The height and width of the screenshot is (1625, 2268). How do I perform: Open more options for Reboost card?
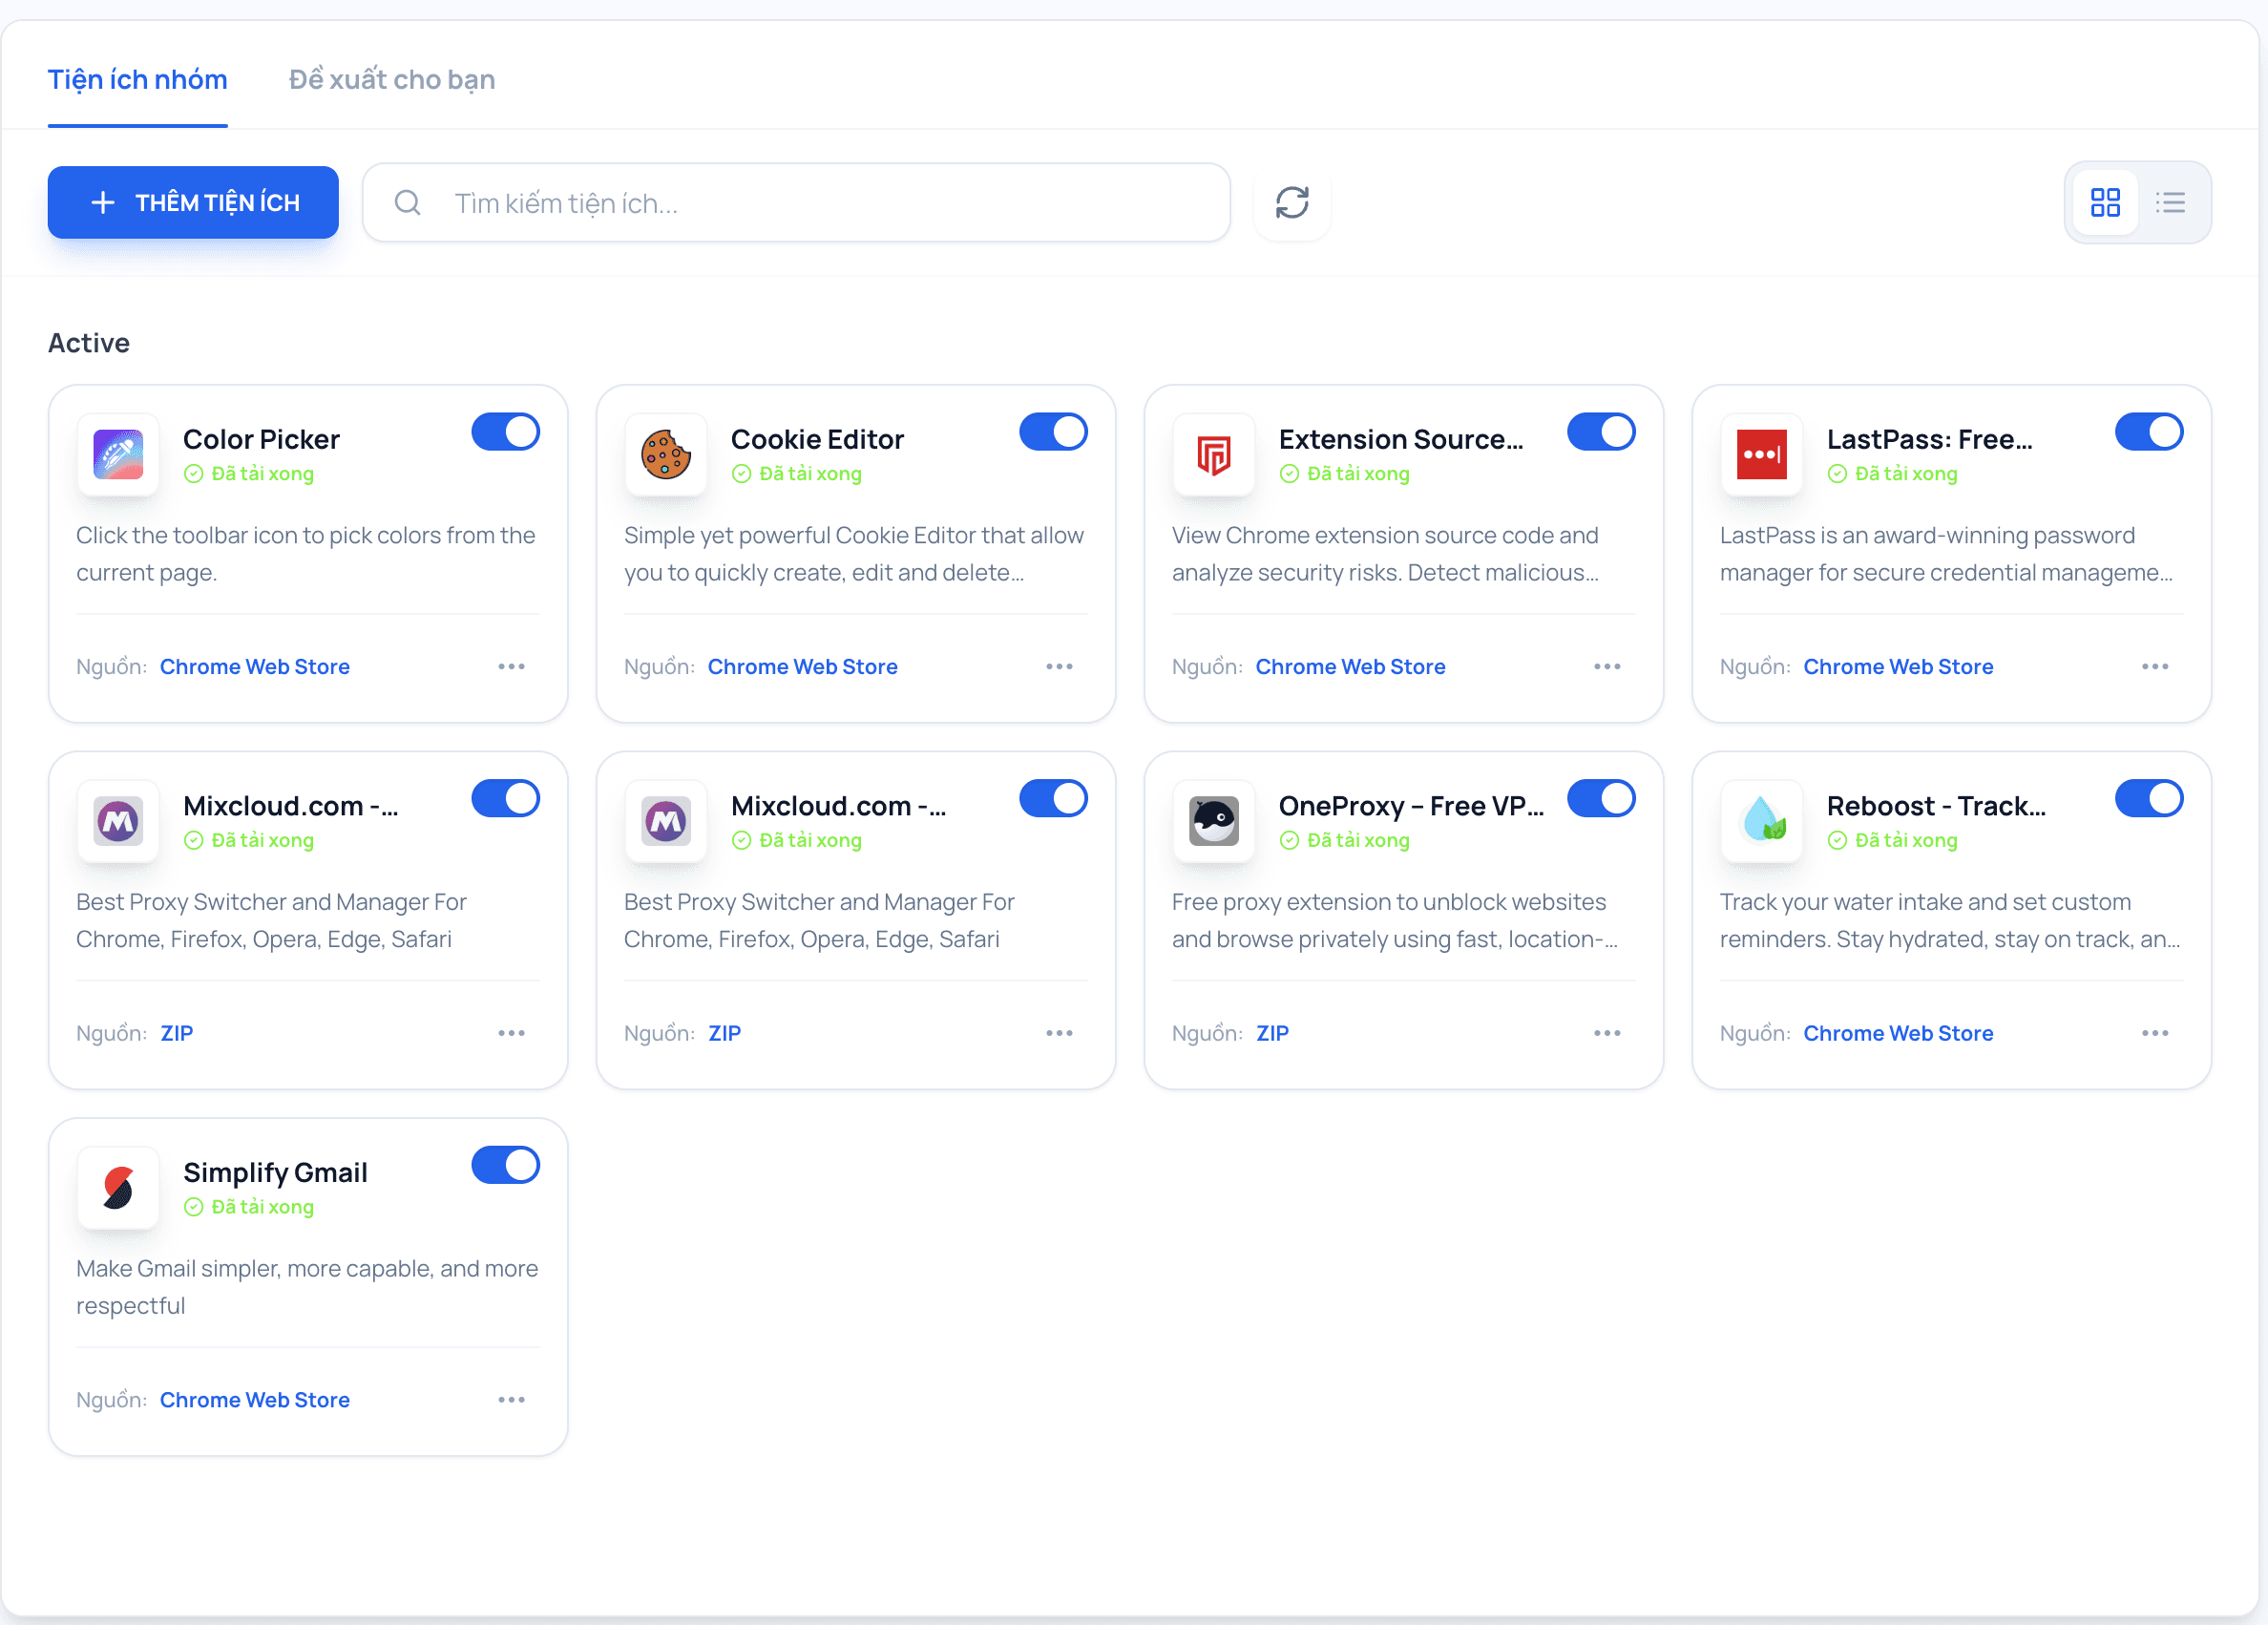(x=2156, y=1034)
